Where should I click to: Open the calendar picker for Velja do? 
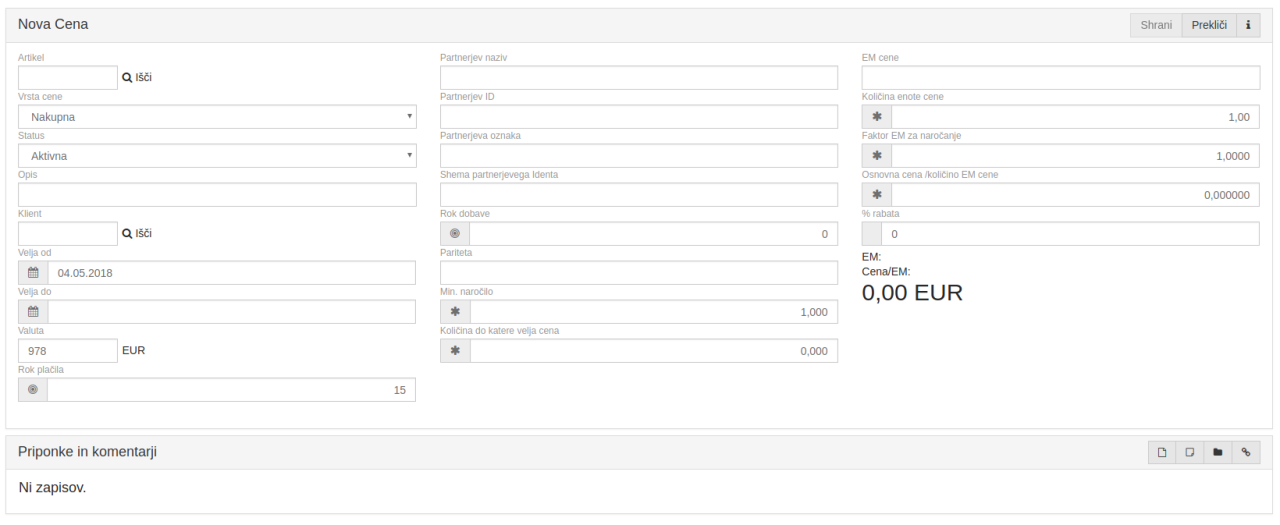coord(33,312)
